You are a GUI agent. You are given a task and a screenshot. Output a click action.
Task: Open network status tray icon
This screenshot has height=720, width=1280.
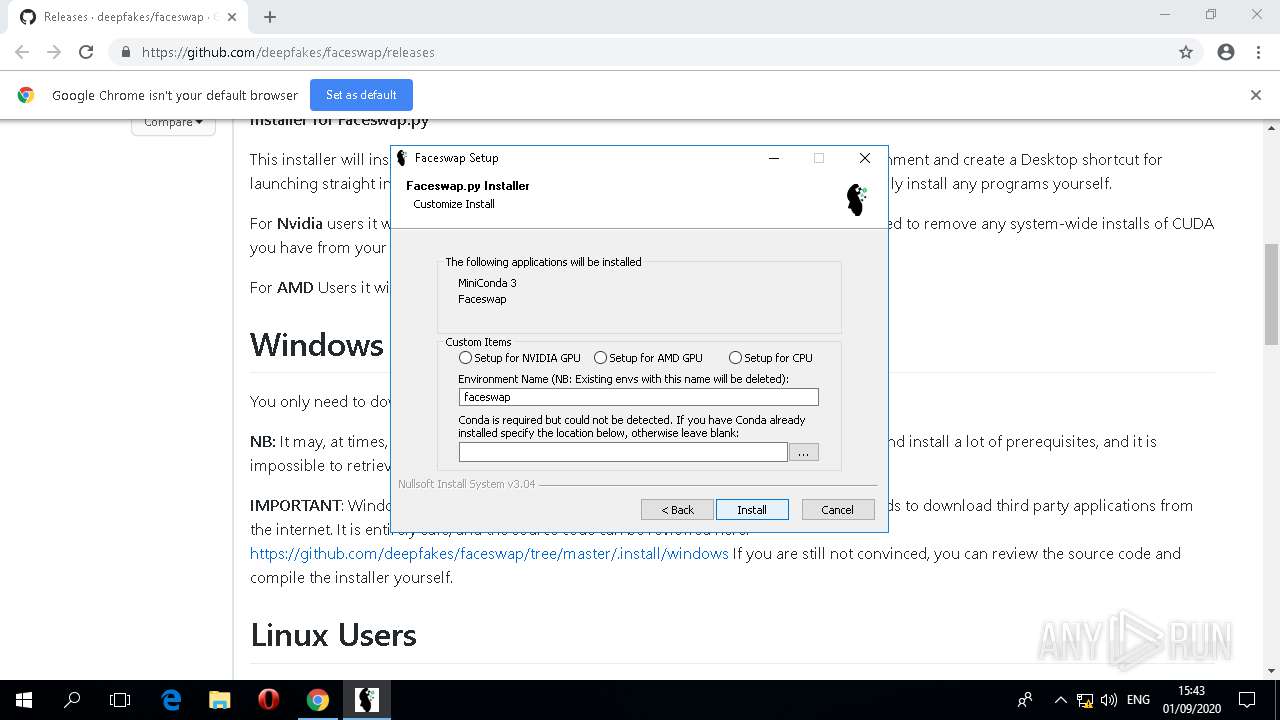click(x=1085, y=700)
